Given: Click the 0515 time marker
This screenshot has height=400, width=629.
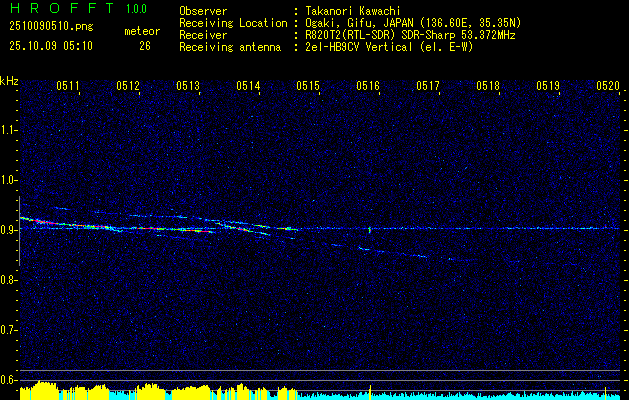Looking at the screenshot, I should click(308, 85).
